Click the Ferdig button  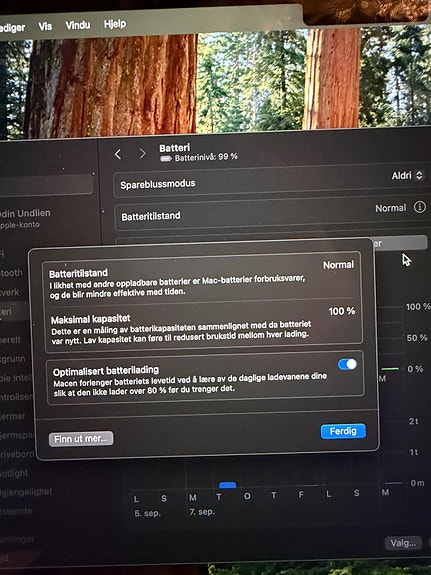[x=343, y=431]
